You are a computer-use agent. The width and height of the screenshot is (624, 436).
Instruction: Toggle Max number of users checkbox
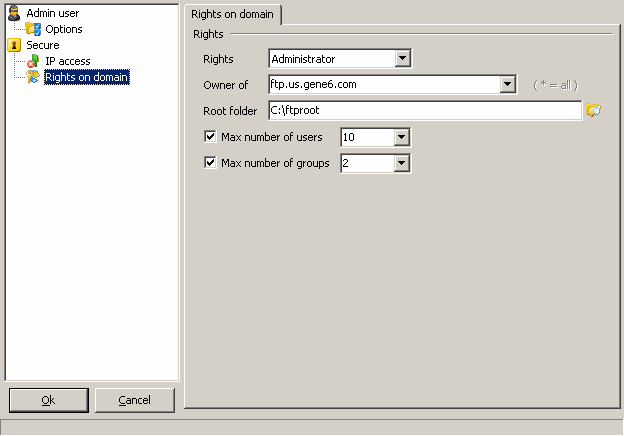[x=210, y=137]
